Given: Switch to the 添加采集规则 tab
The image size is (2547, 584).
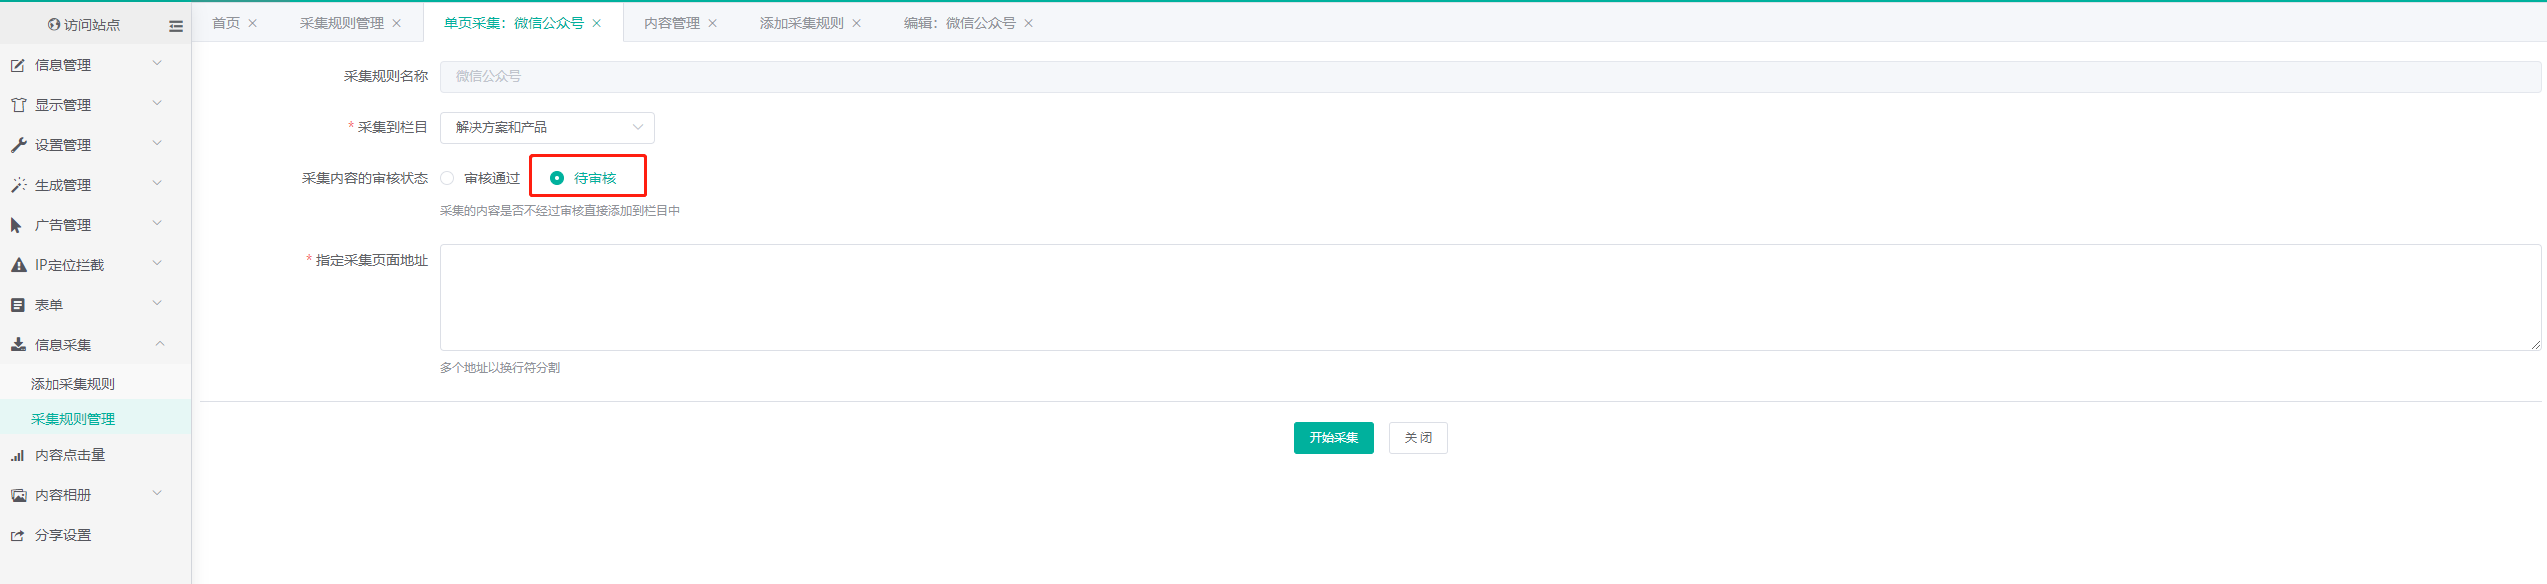Looking at the screenshot, I should click(802, 23).
